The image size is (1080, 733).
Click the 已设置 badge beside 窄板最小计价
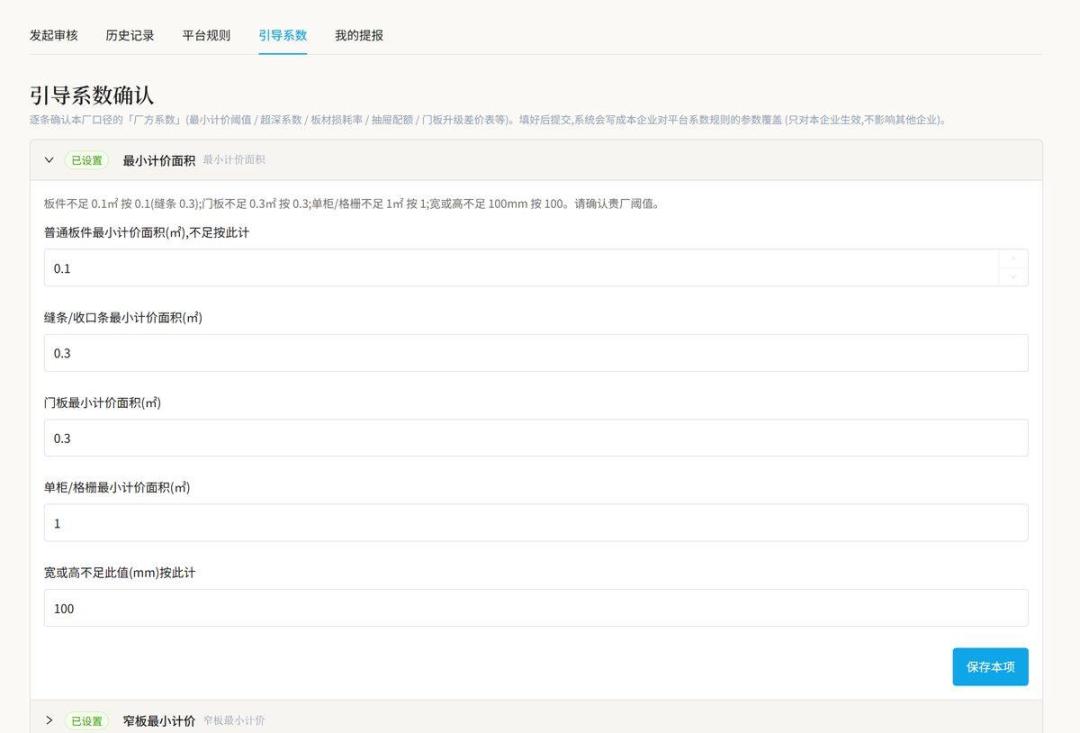(87, 721)
